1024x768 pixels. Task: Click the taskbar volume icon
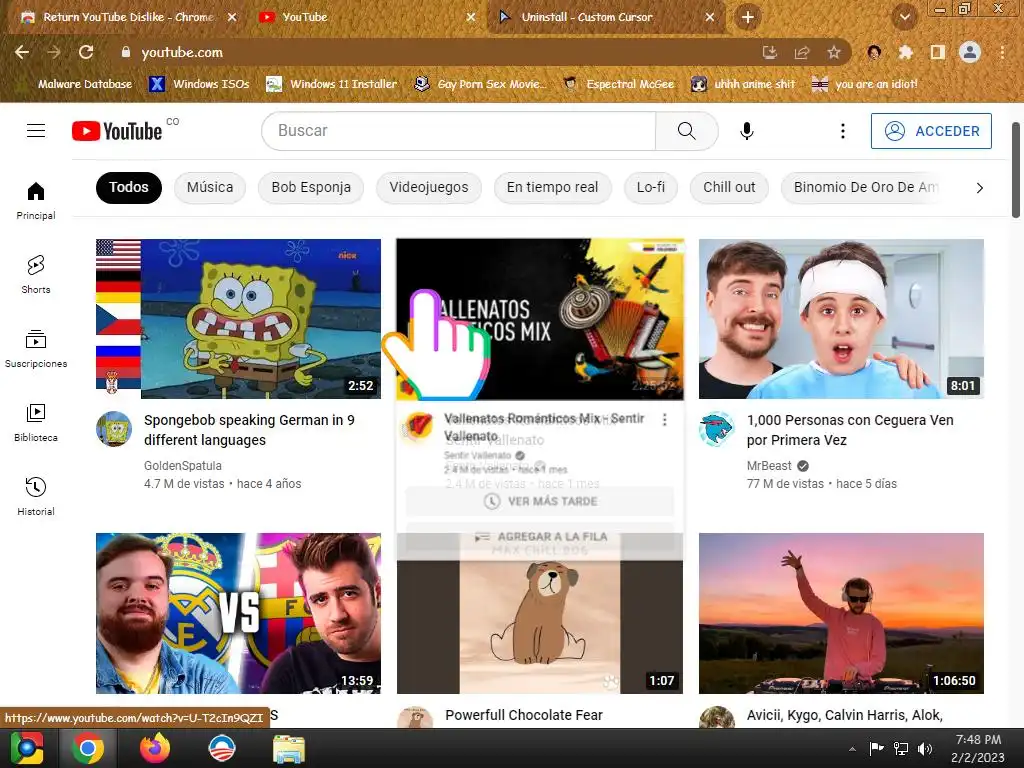pos(925,749)
